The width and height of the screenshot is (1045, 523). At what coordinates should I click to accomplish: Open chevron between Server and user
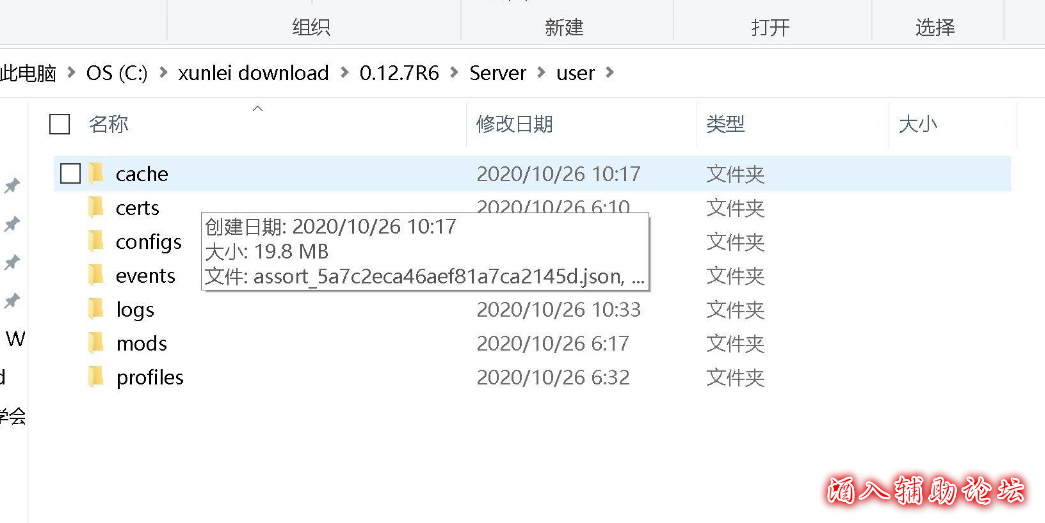point(542,73)
